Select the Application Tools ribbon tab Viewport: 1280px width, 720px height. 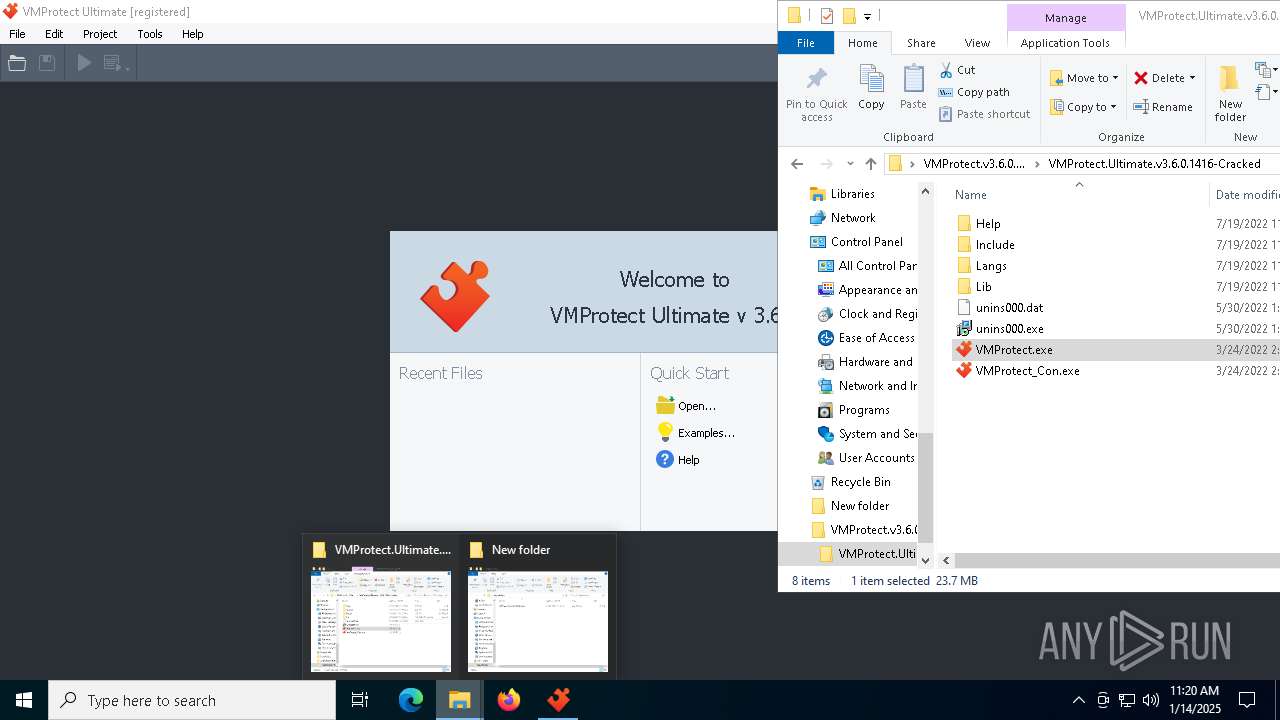pyautogui.click(x=1065, y=43)
